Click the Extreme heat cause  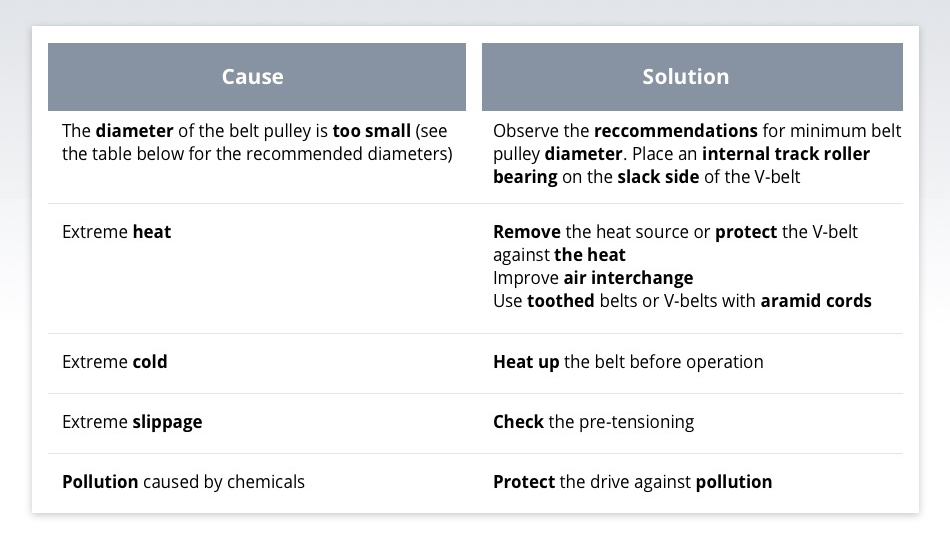[117, 231]
